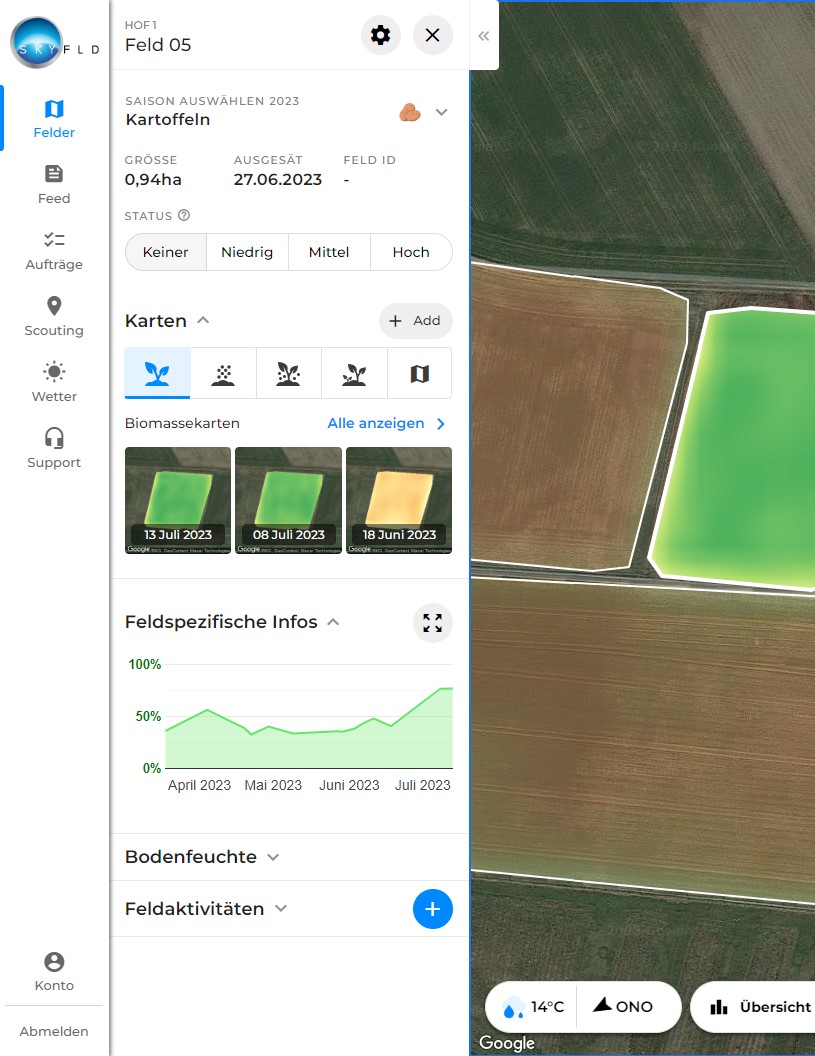Open the field settings gear icon
Image resolution: width=815 pixels, height=1056 pixels.
(381, 35)
